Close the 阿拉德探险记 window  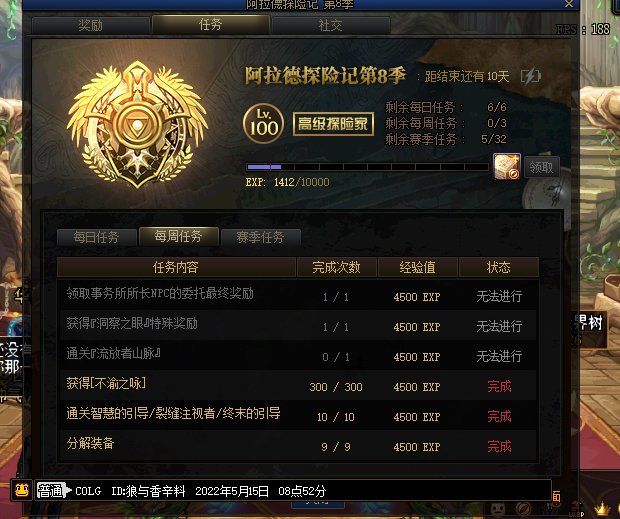pos(569,4)
